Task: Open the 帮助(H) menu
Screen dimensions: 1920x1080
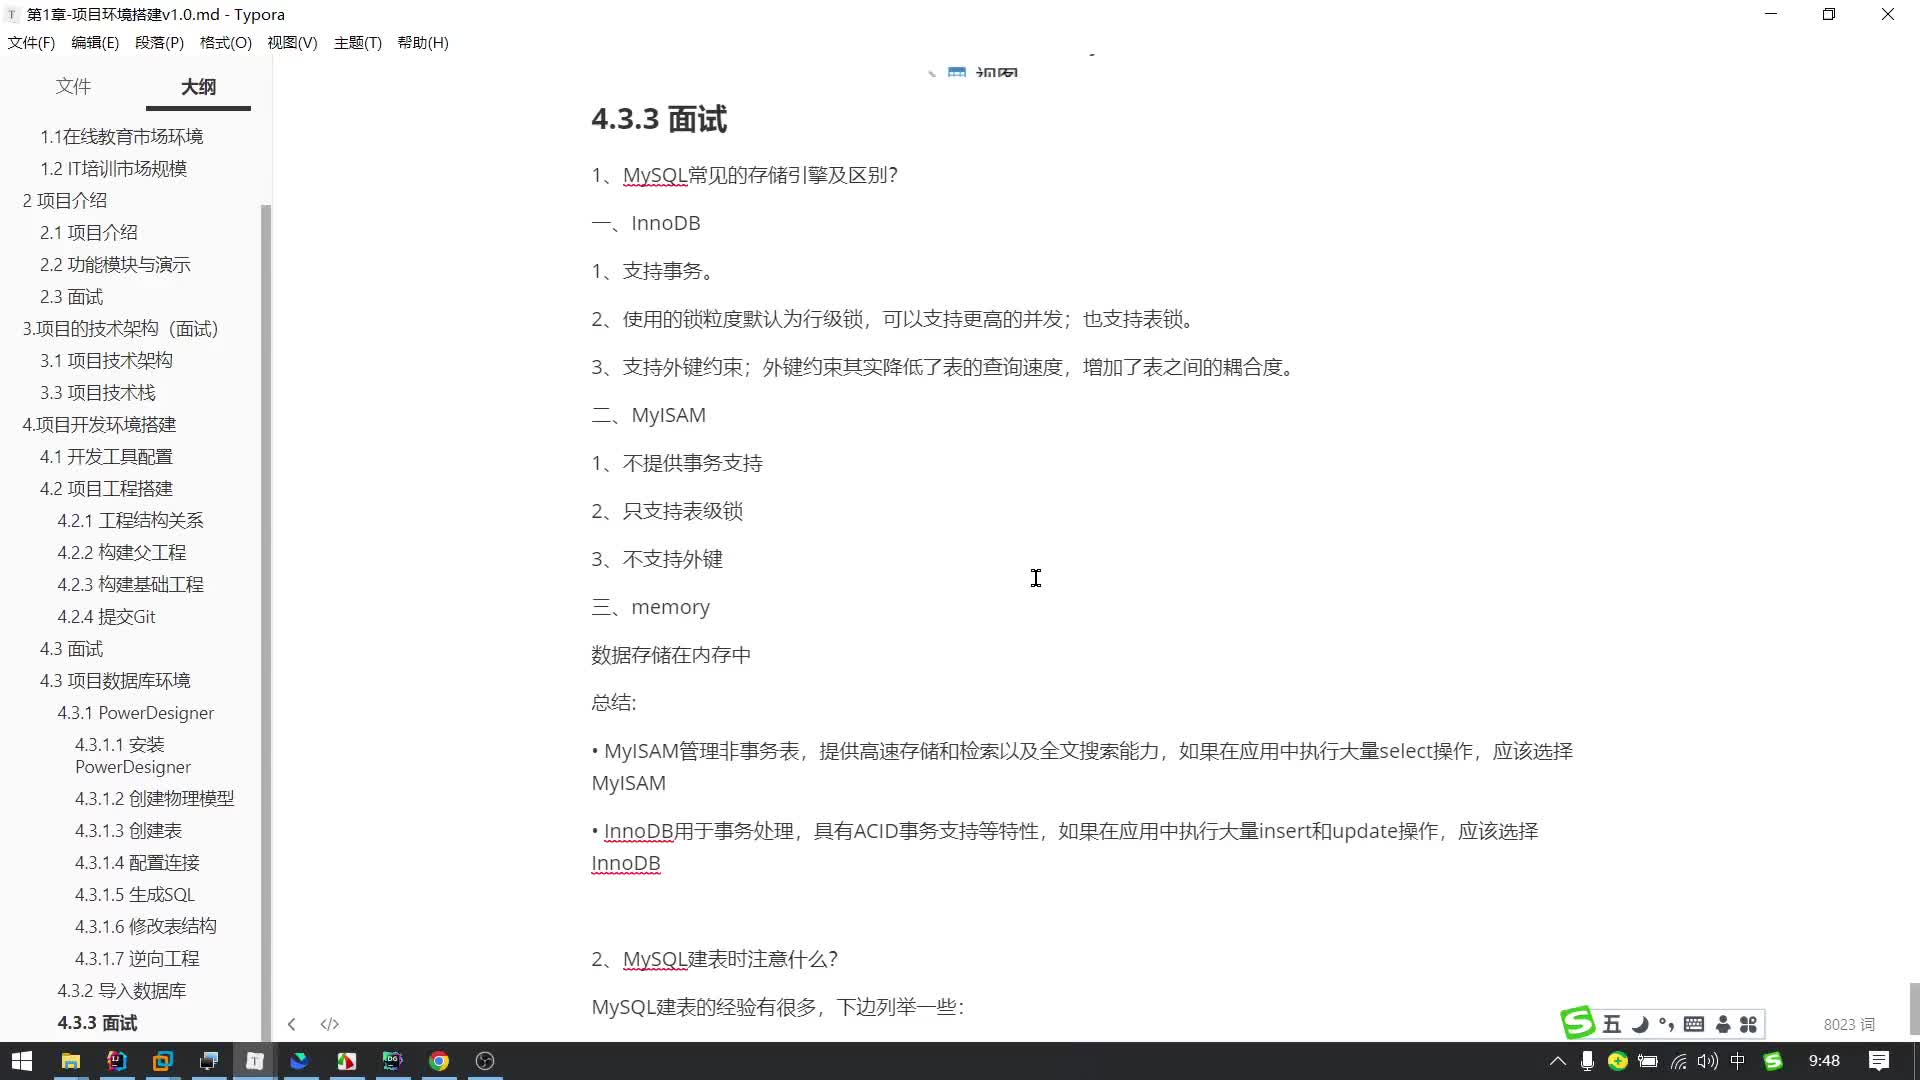Action: (423, 43)
